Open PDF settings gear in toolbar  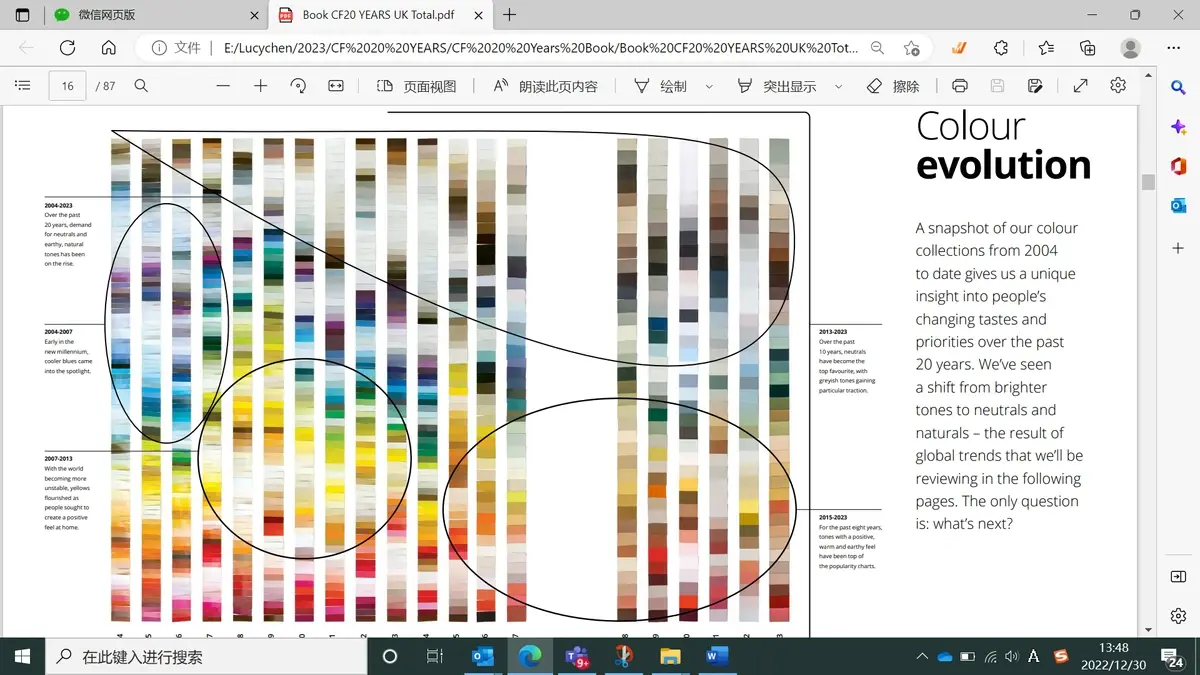[1118, 86]
